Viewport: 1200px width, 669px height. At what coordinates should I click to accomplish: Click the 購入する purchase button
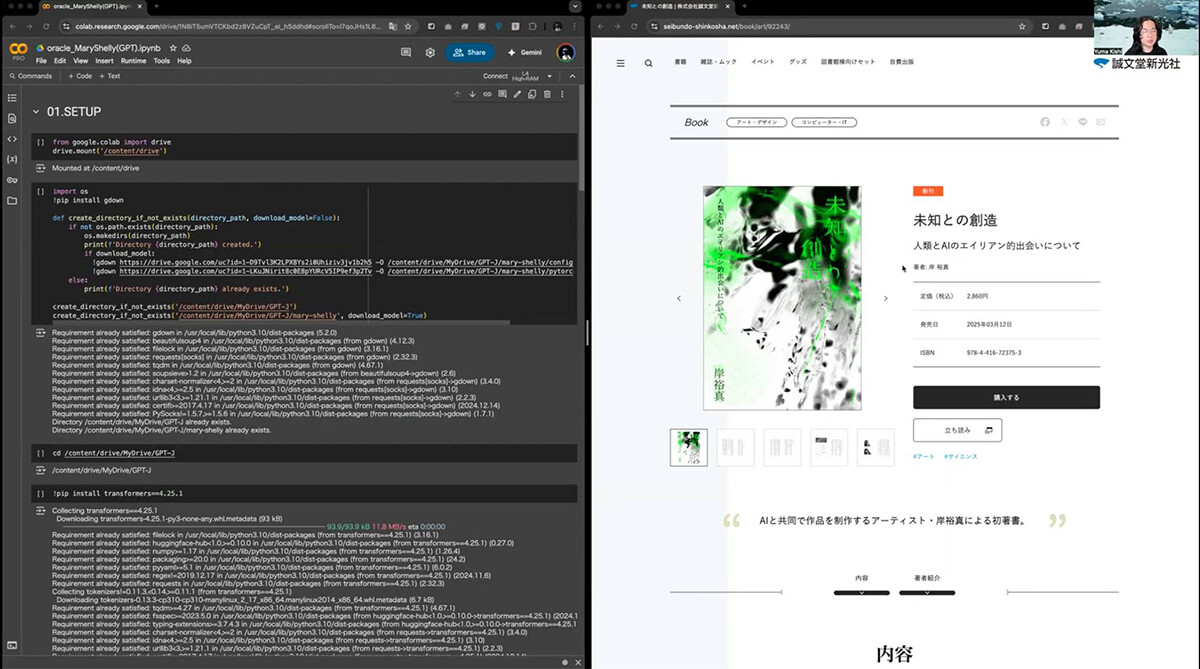tap(1006, 397)
